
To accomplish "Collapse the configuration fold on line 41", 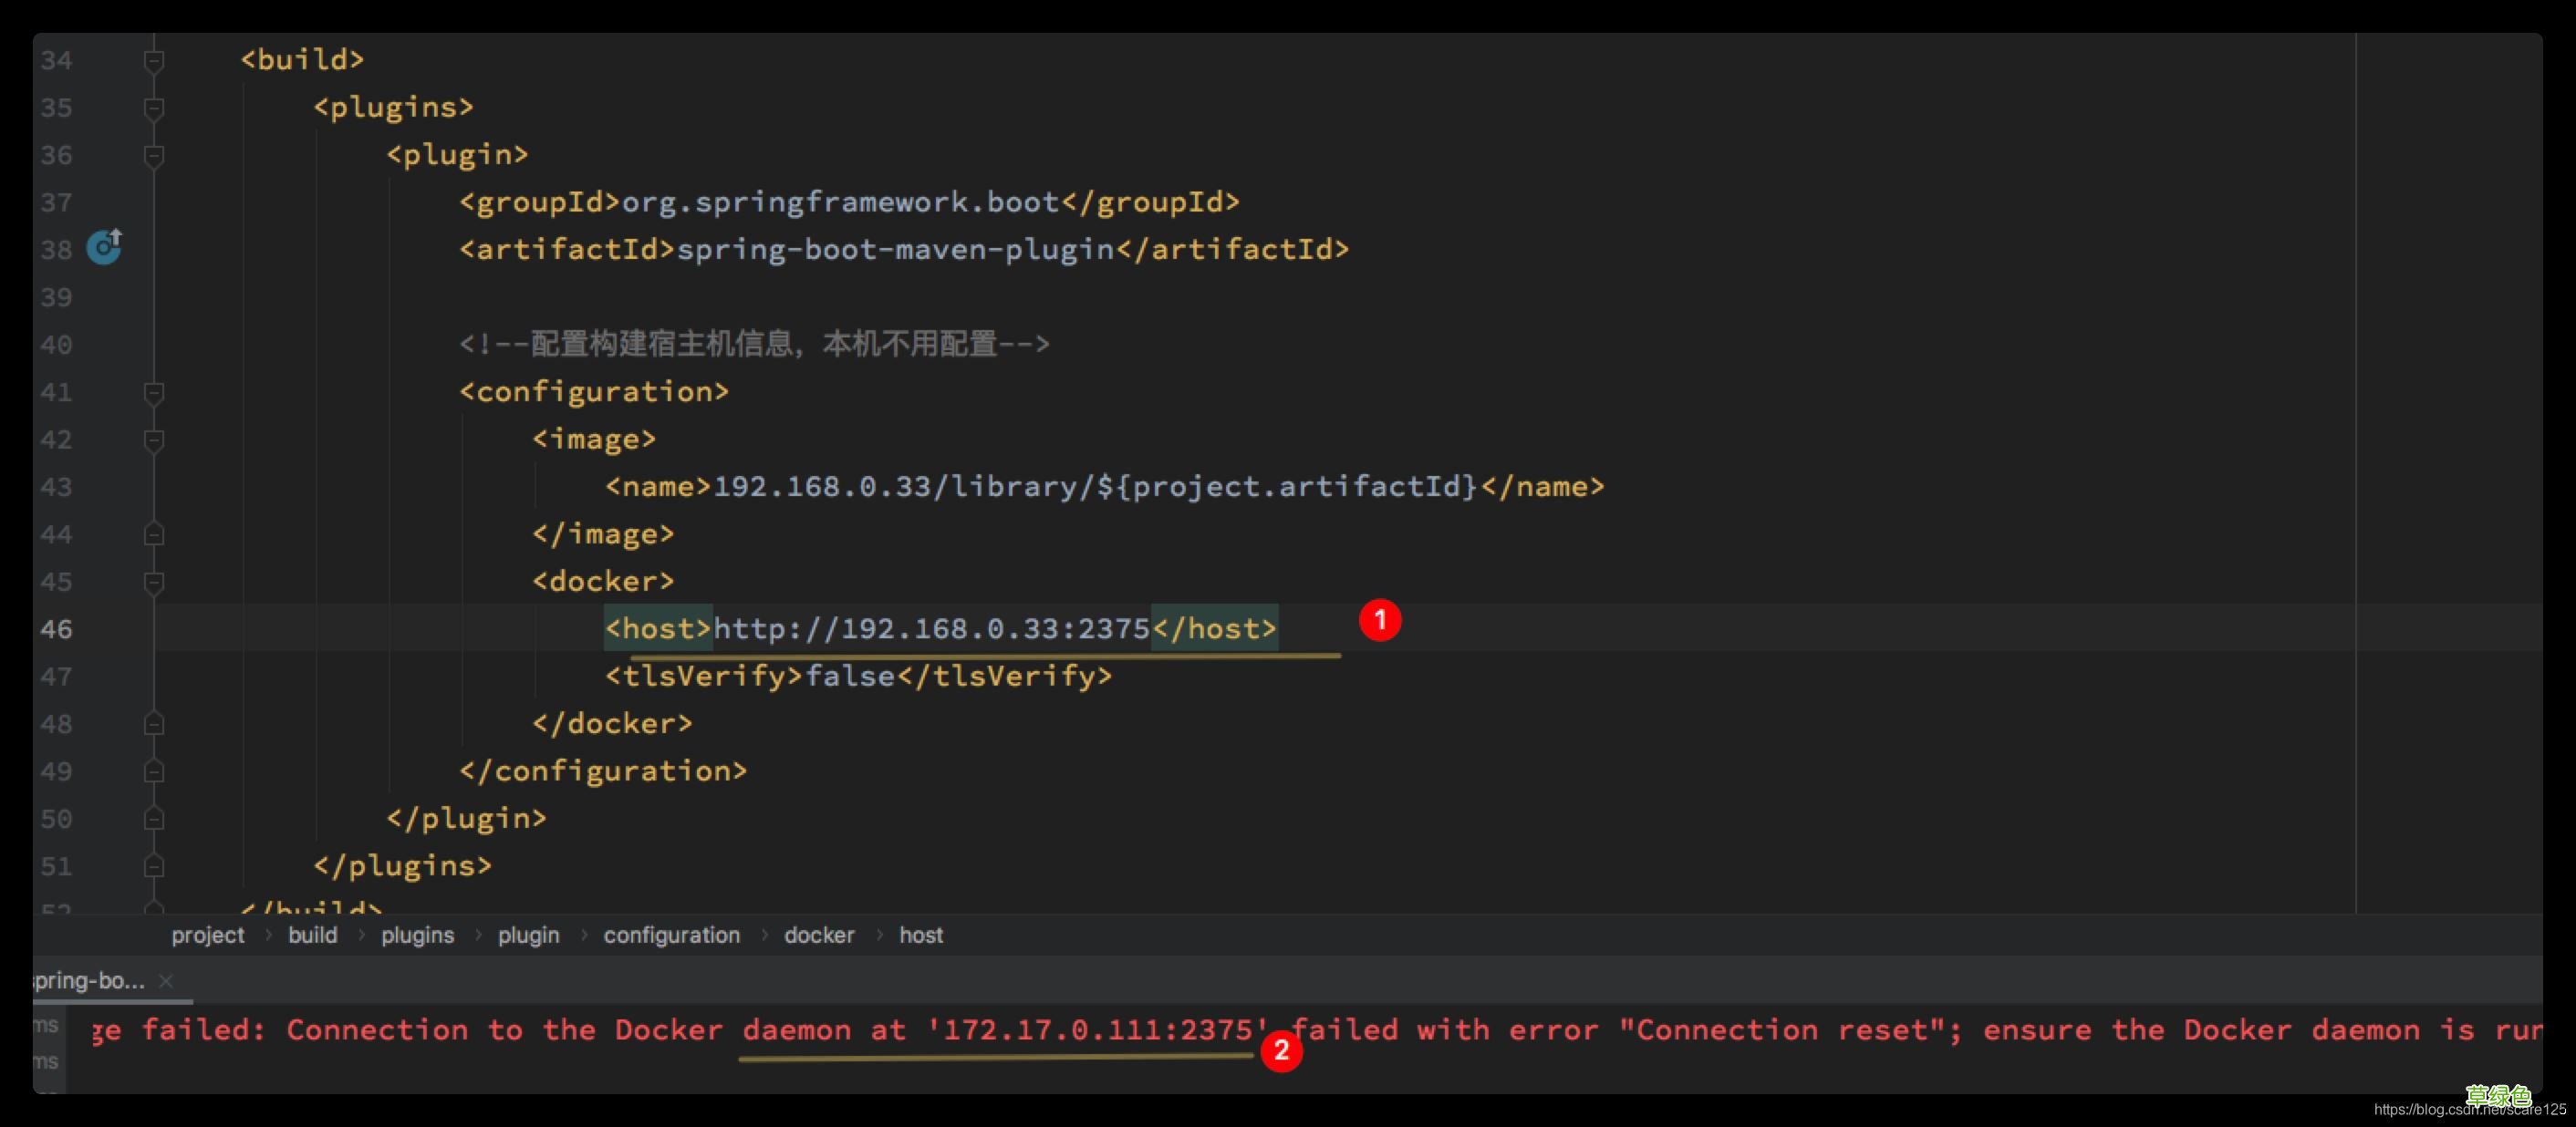I will [153, 392].
